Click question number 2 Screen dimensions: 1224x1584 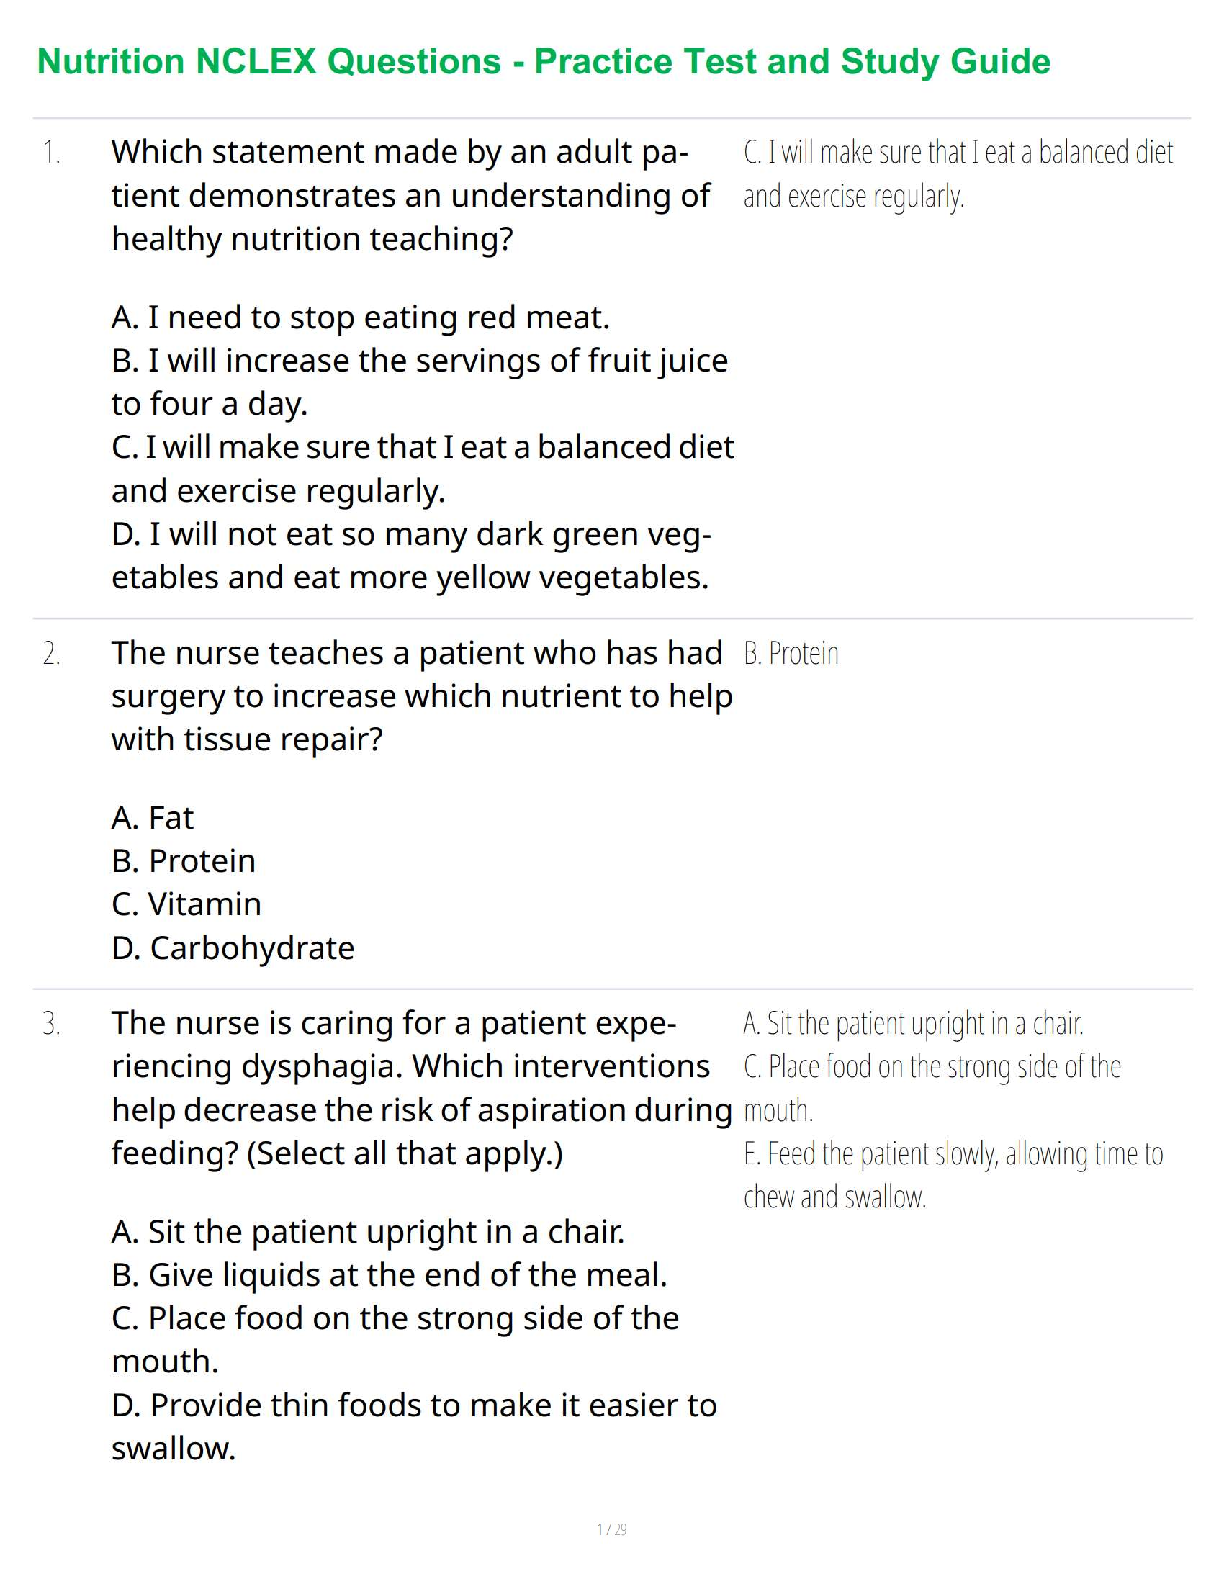tap(52, 654)
